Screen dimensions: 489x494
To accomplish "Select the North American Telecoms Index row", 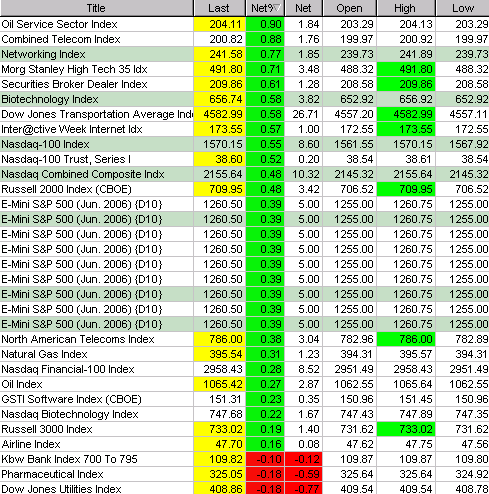I will click(x=244, y=339).
